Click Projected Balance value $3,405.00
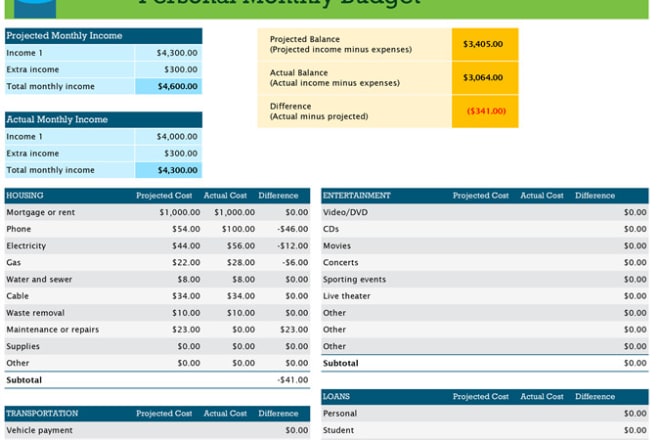 pyautogui.click(x=483, y=44)
